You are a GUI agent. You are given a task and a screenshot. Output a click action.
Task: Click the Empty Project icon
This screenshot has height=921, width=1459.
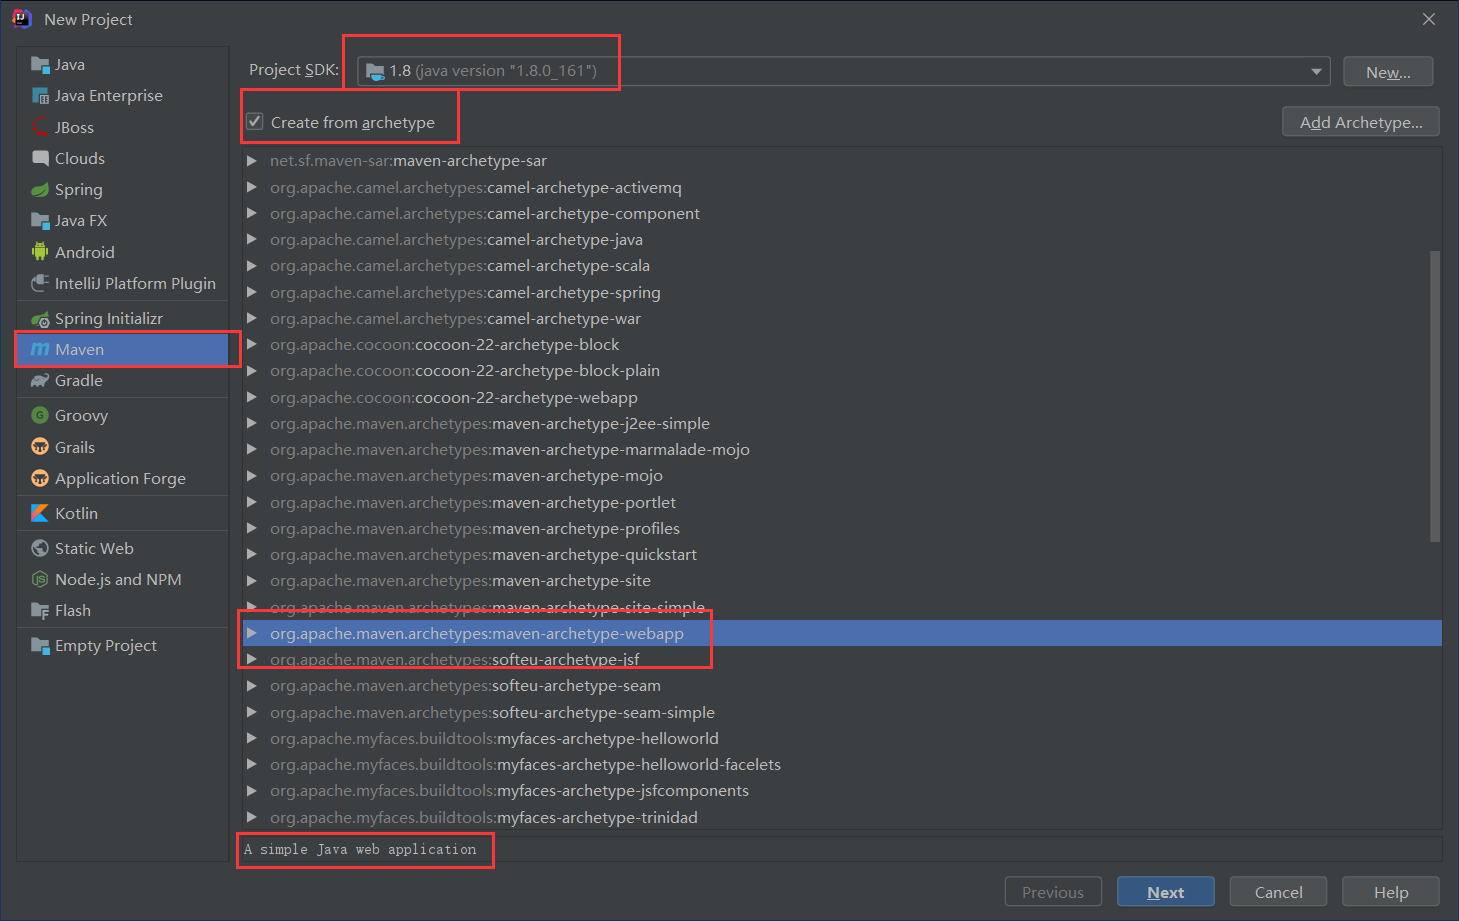(x=40, y=645)
